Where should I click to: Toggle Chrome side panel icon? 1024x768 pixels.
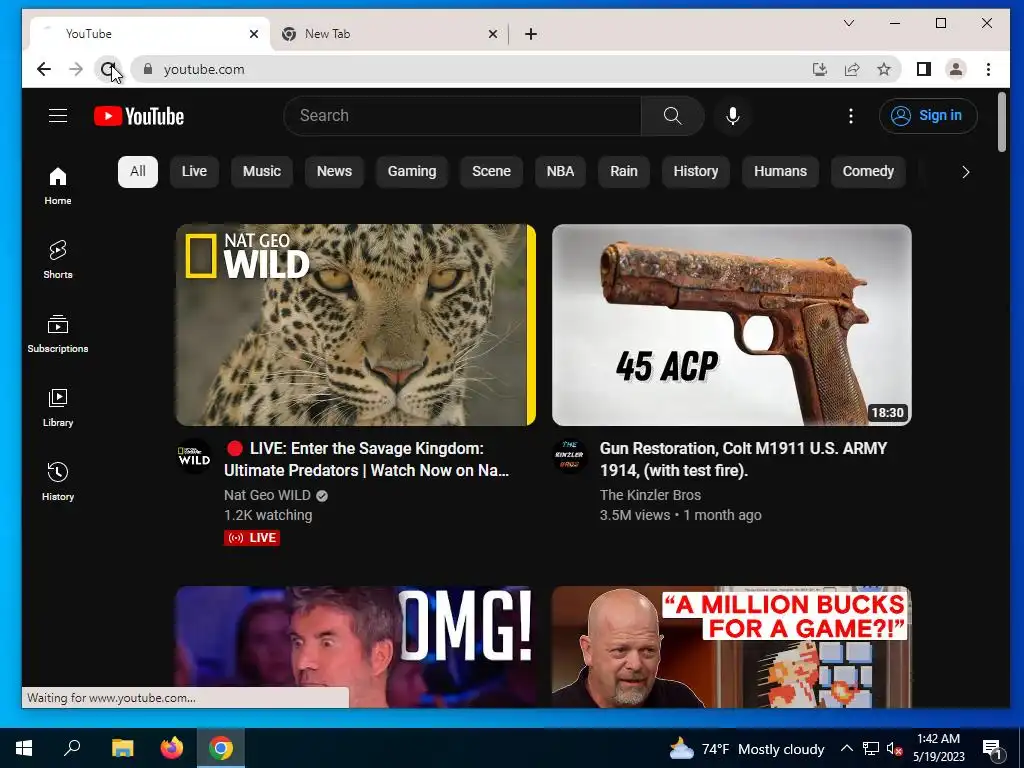[923, 69]
